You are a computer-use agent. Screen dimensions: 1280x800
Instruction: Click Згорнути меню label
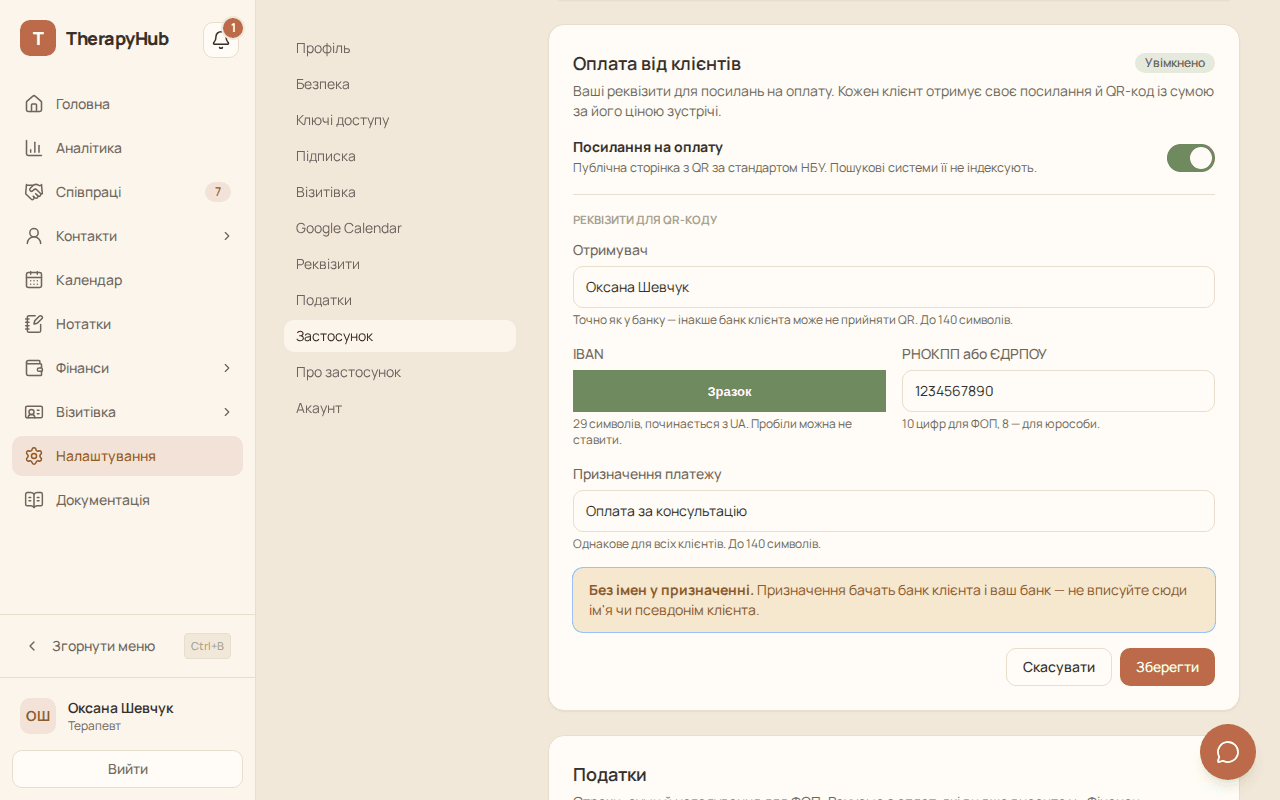(x=104, y=646)
